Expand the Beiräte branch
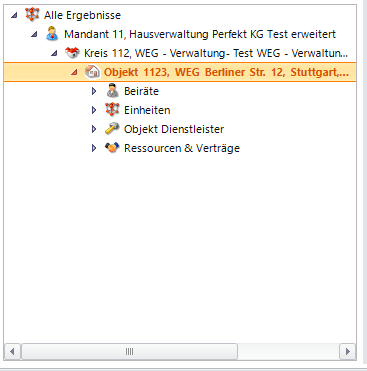367x371 pixels. 94,91
